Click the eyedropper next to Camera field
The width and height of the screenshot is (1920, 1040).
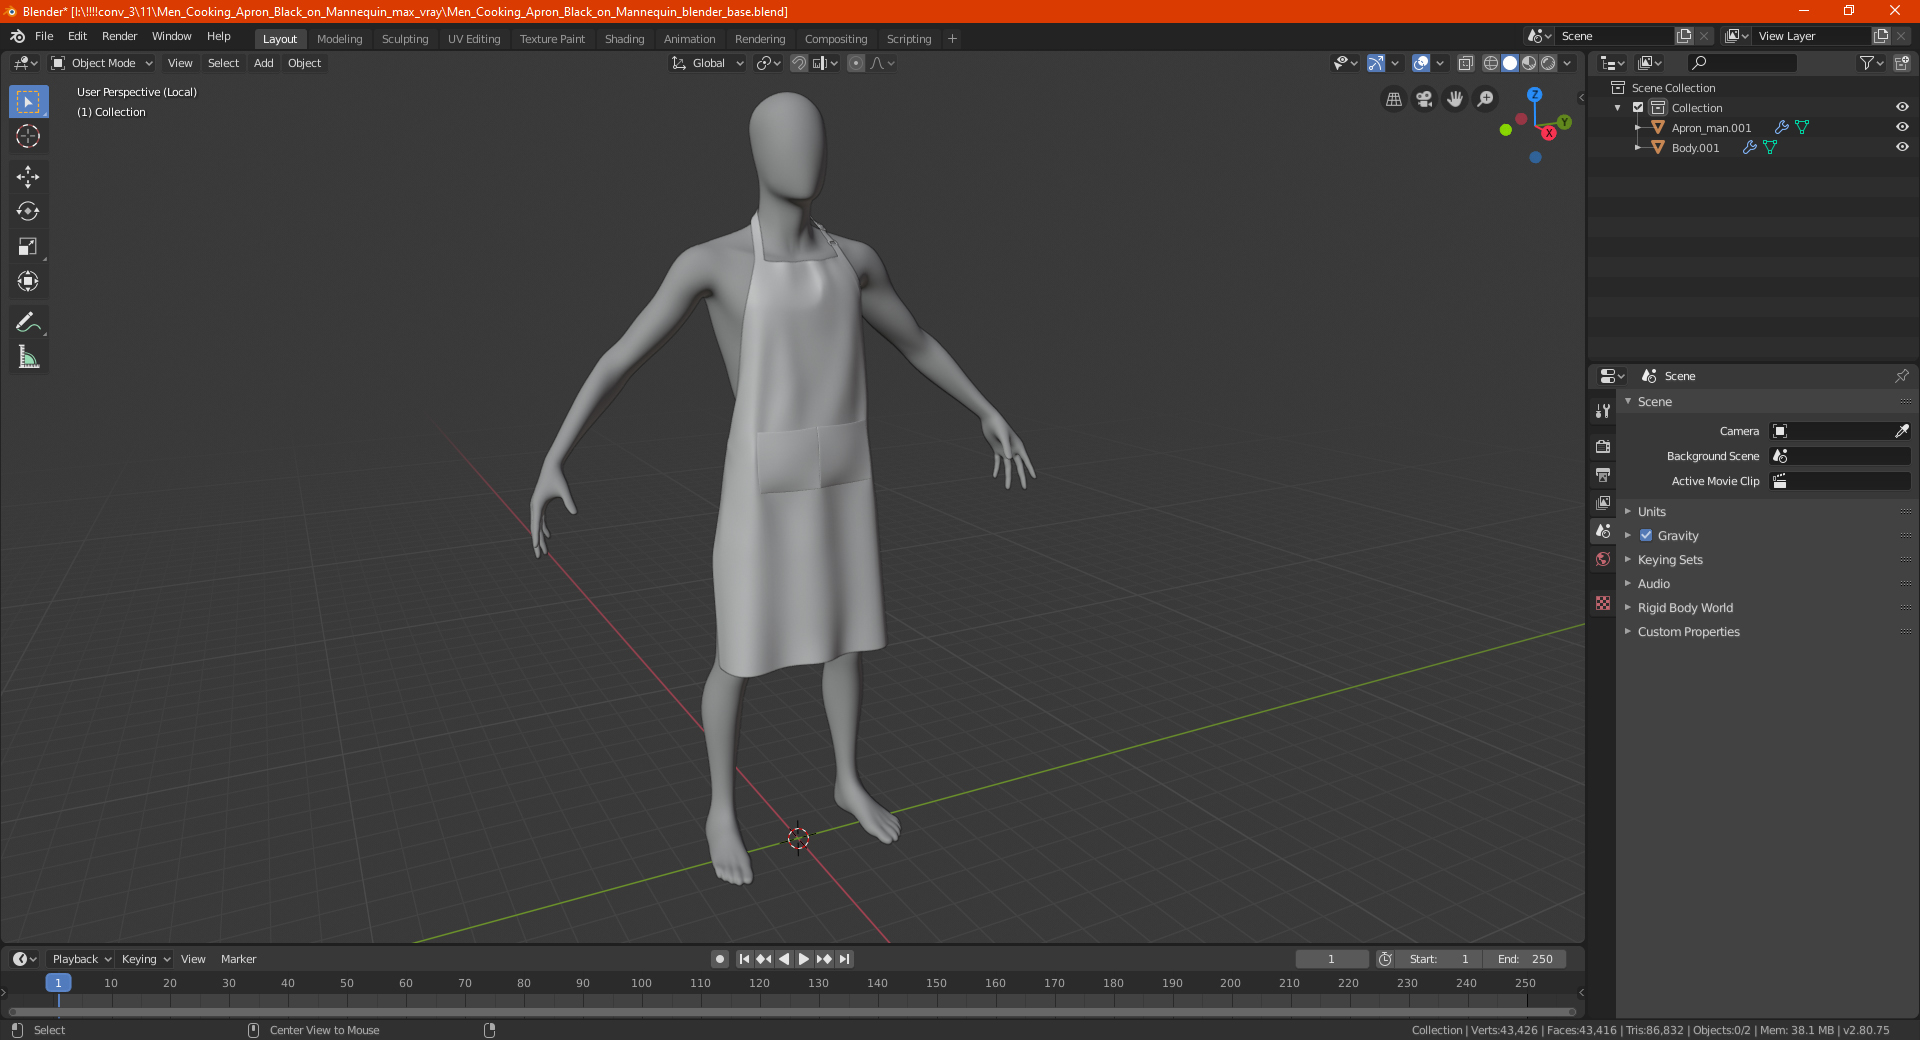1901,431
